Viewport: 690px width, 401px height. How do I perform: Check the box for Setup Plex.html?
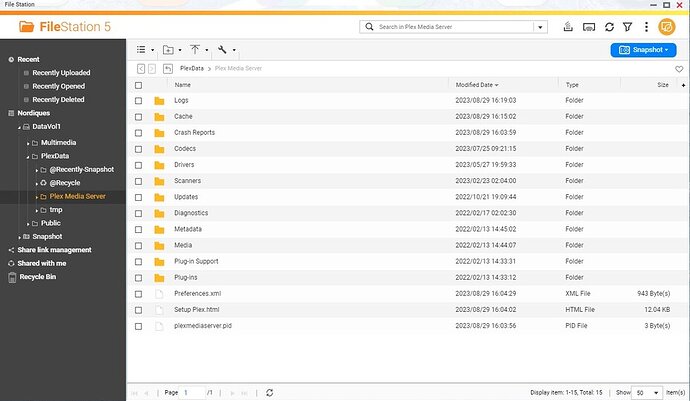point(139,310)
